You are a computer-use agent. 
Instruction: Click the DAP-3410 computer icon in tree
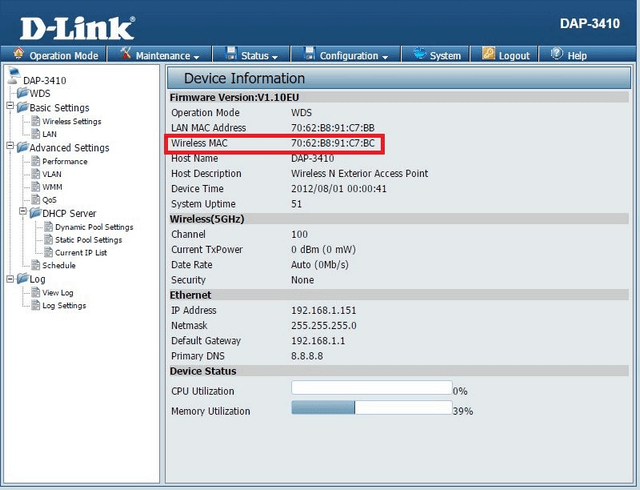(13, 80)
